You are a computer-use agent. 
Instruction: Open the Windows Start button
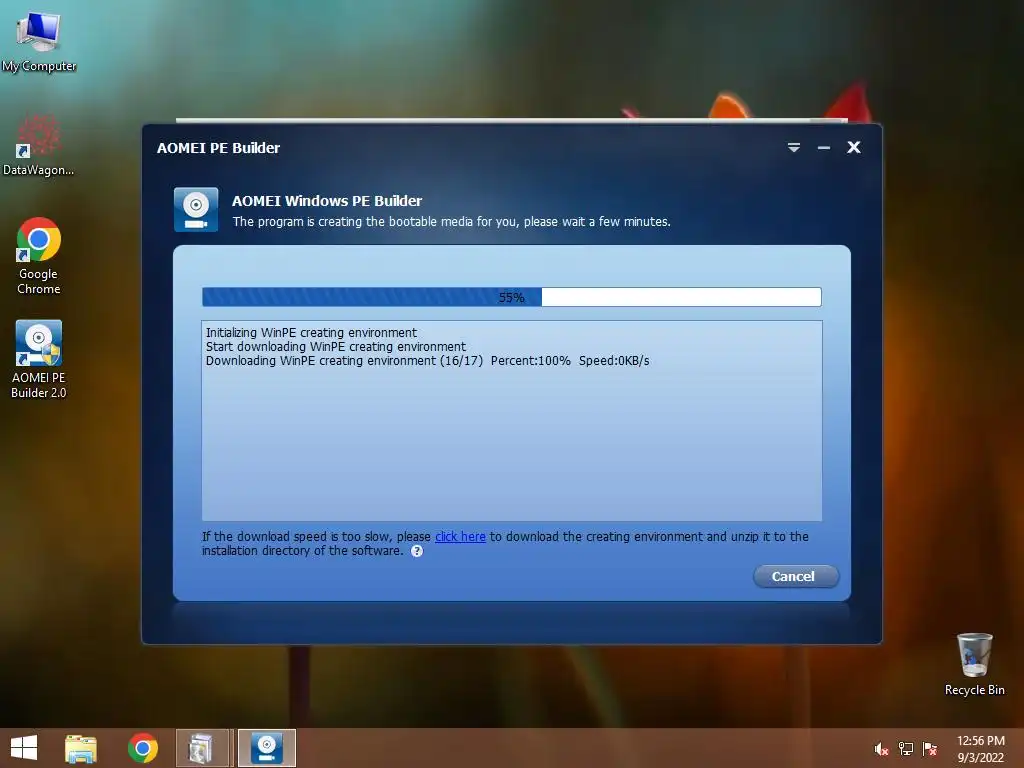click(x=24, y=748)
